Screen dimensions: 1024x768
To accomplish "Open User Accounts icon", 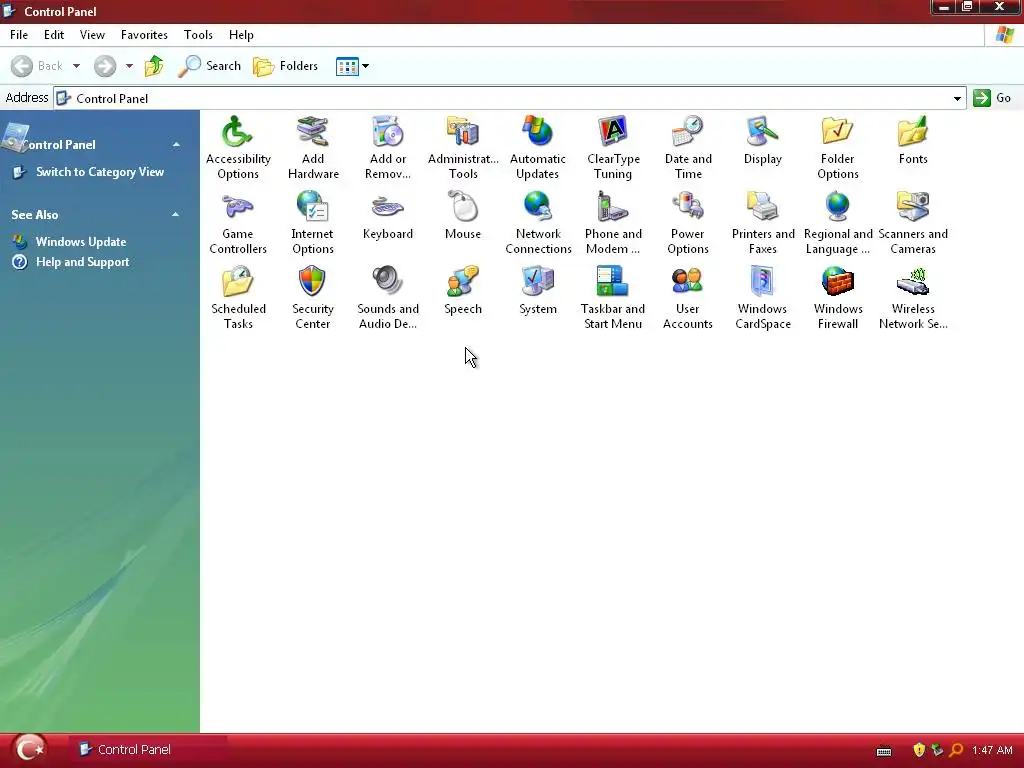I will [x=688, y=298].
